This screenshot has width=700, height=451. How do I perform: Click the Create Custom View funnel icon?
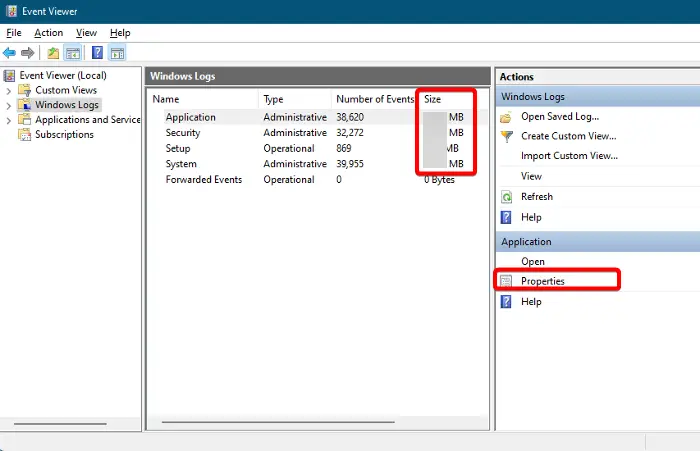507,136
